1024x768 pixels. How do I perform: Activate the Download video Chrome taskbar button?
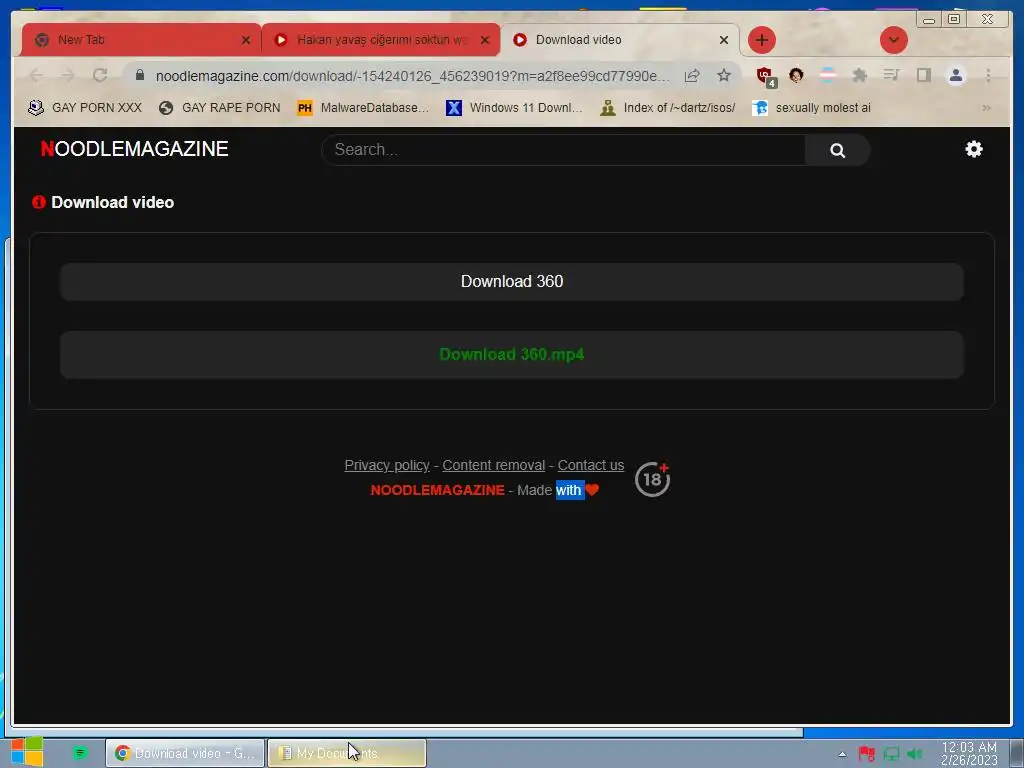[x=185, y=754]
